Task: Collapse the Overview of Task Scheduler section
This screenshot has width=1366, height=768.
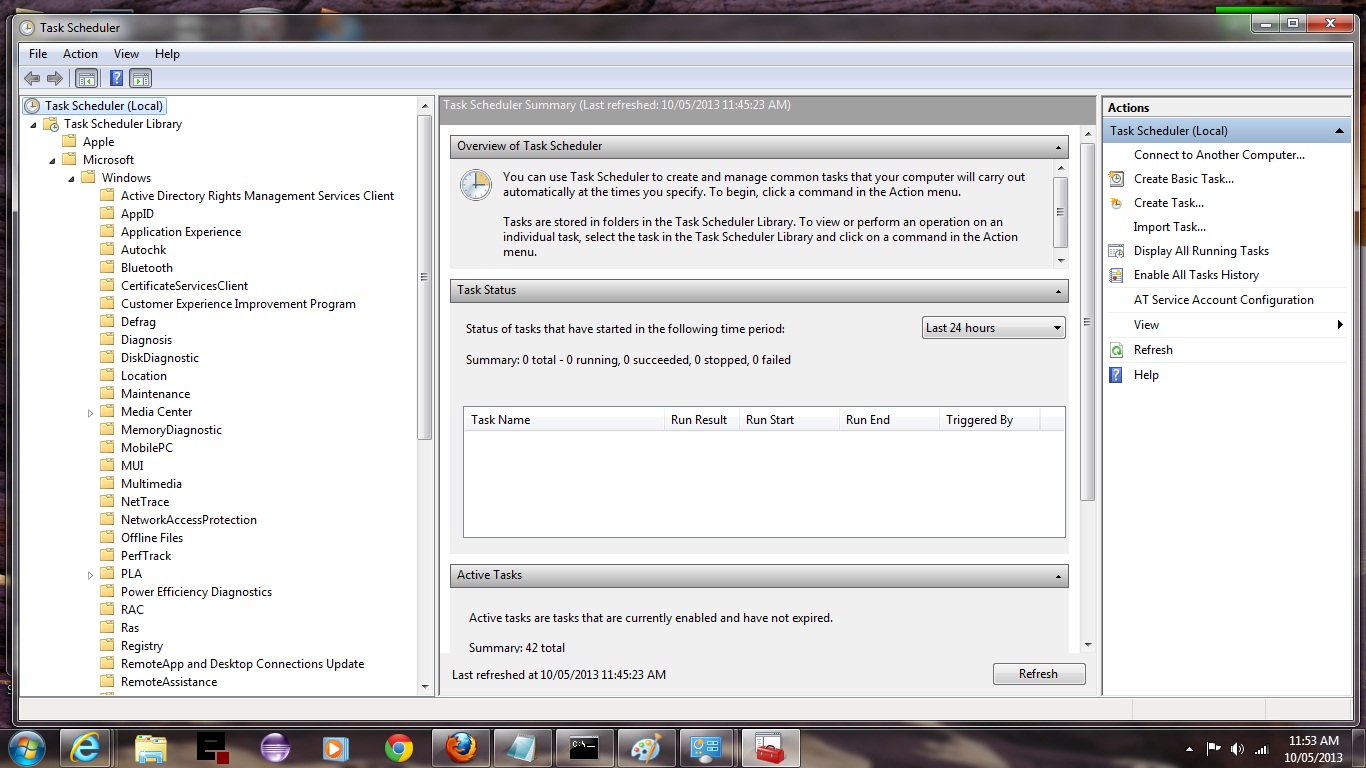Action: coord(1059,147)
